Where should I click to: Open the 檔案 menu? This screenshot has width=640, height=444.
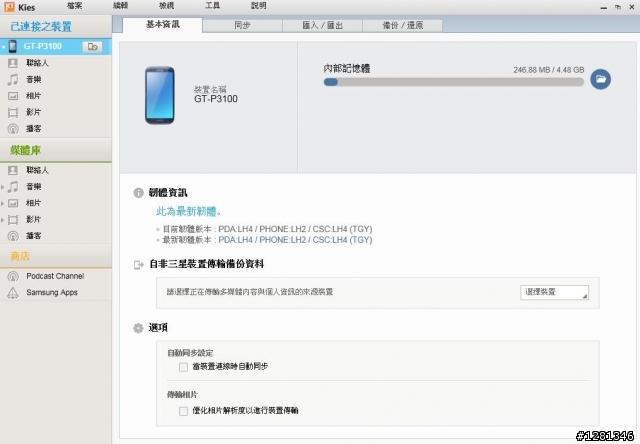click(x=75, y=6)
